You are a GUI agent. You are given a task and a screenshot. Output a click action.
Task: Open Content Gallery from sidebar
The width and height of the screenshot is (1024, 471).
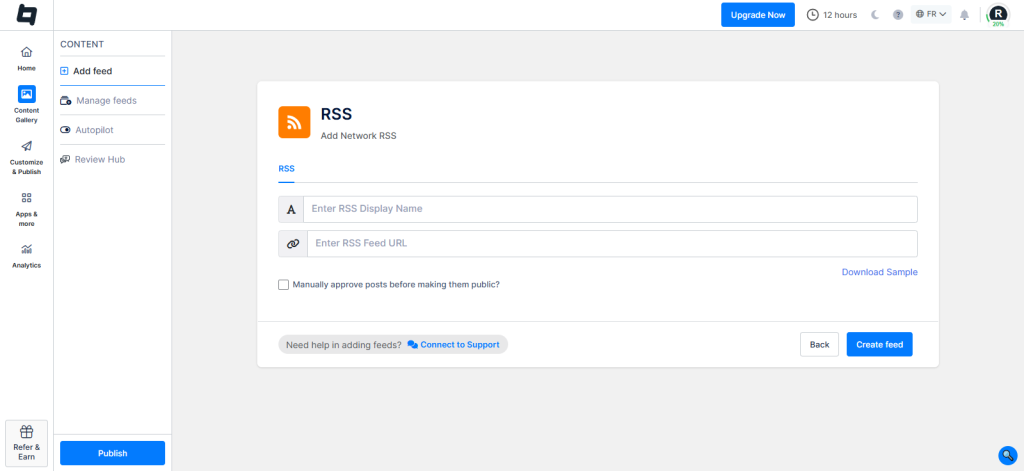tap(26, 95)
